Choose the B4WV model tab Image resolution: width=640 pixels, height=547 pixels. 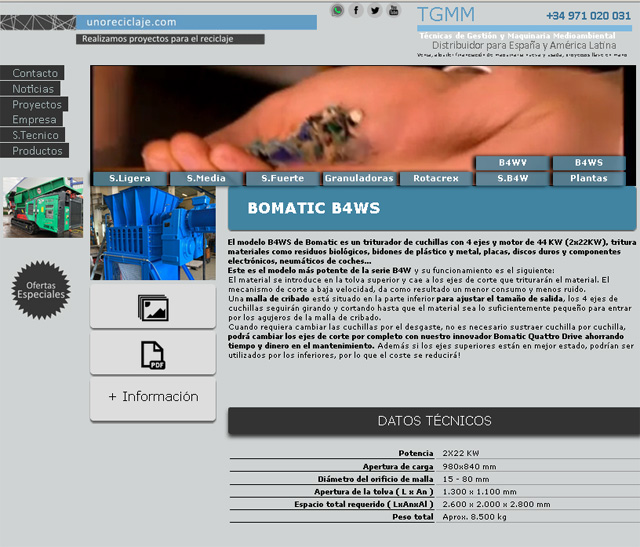coord(512,163)
